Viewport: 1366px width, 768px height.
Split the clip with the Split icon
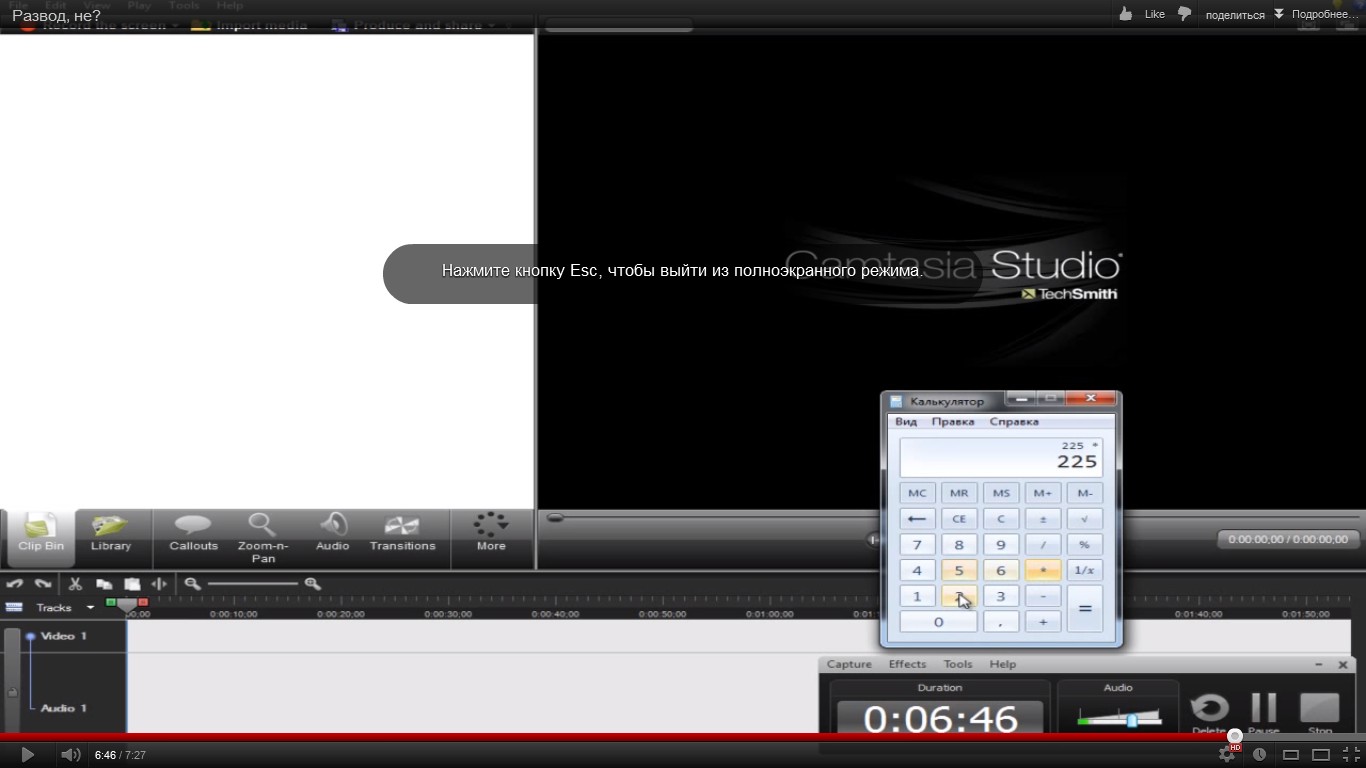click(159, 584)
